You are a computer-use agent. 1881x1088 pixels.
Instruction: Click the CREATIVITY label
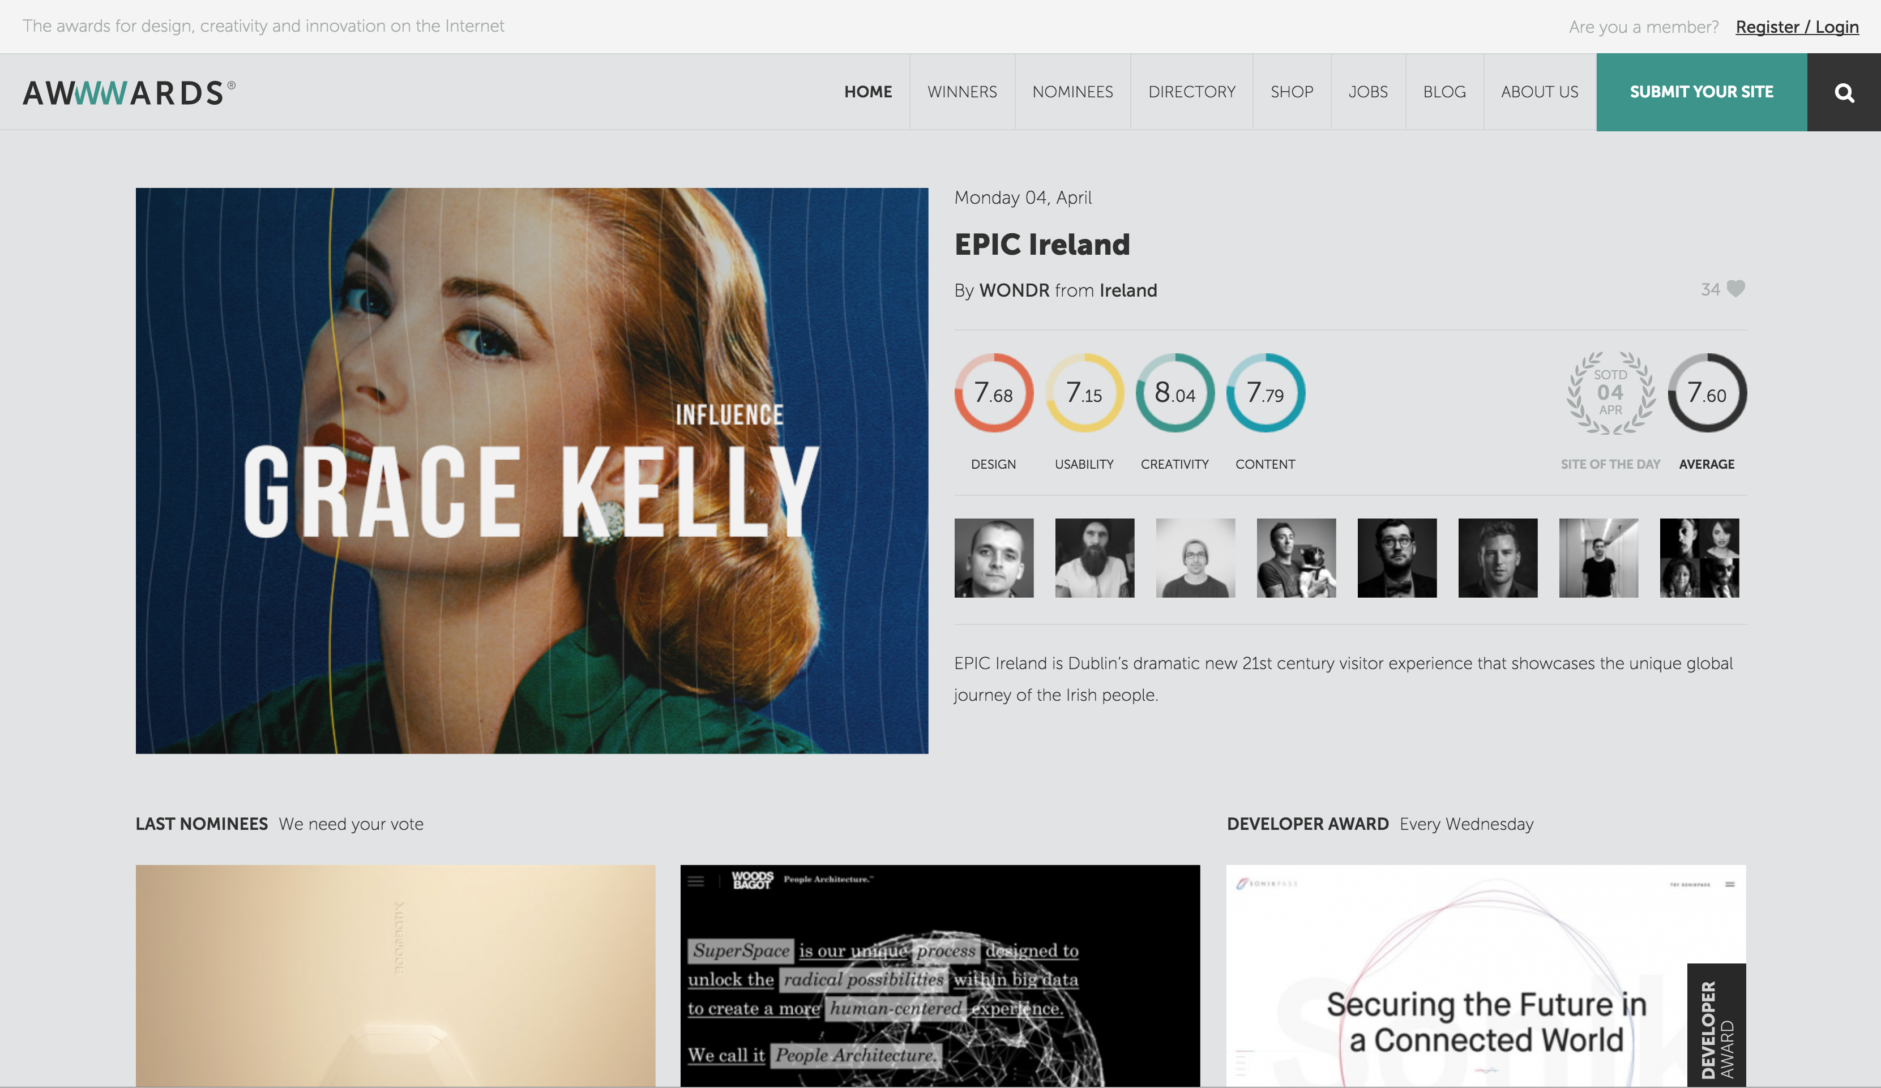tap(1175, 464)
